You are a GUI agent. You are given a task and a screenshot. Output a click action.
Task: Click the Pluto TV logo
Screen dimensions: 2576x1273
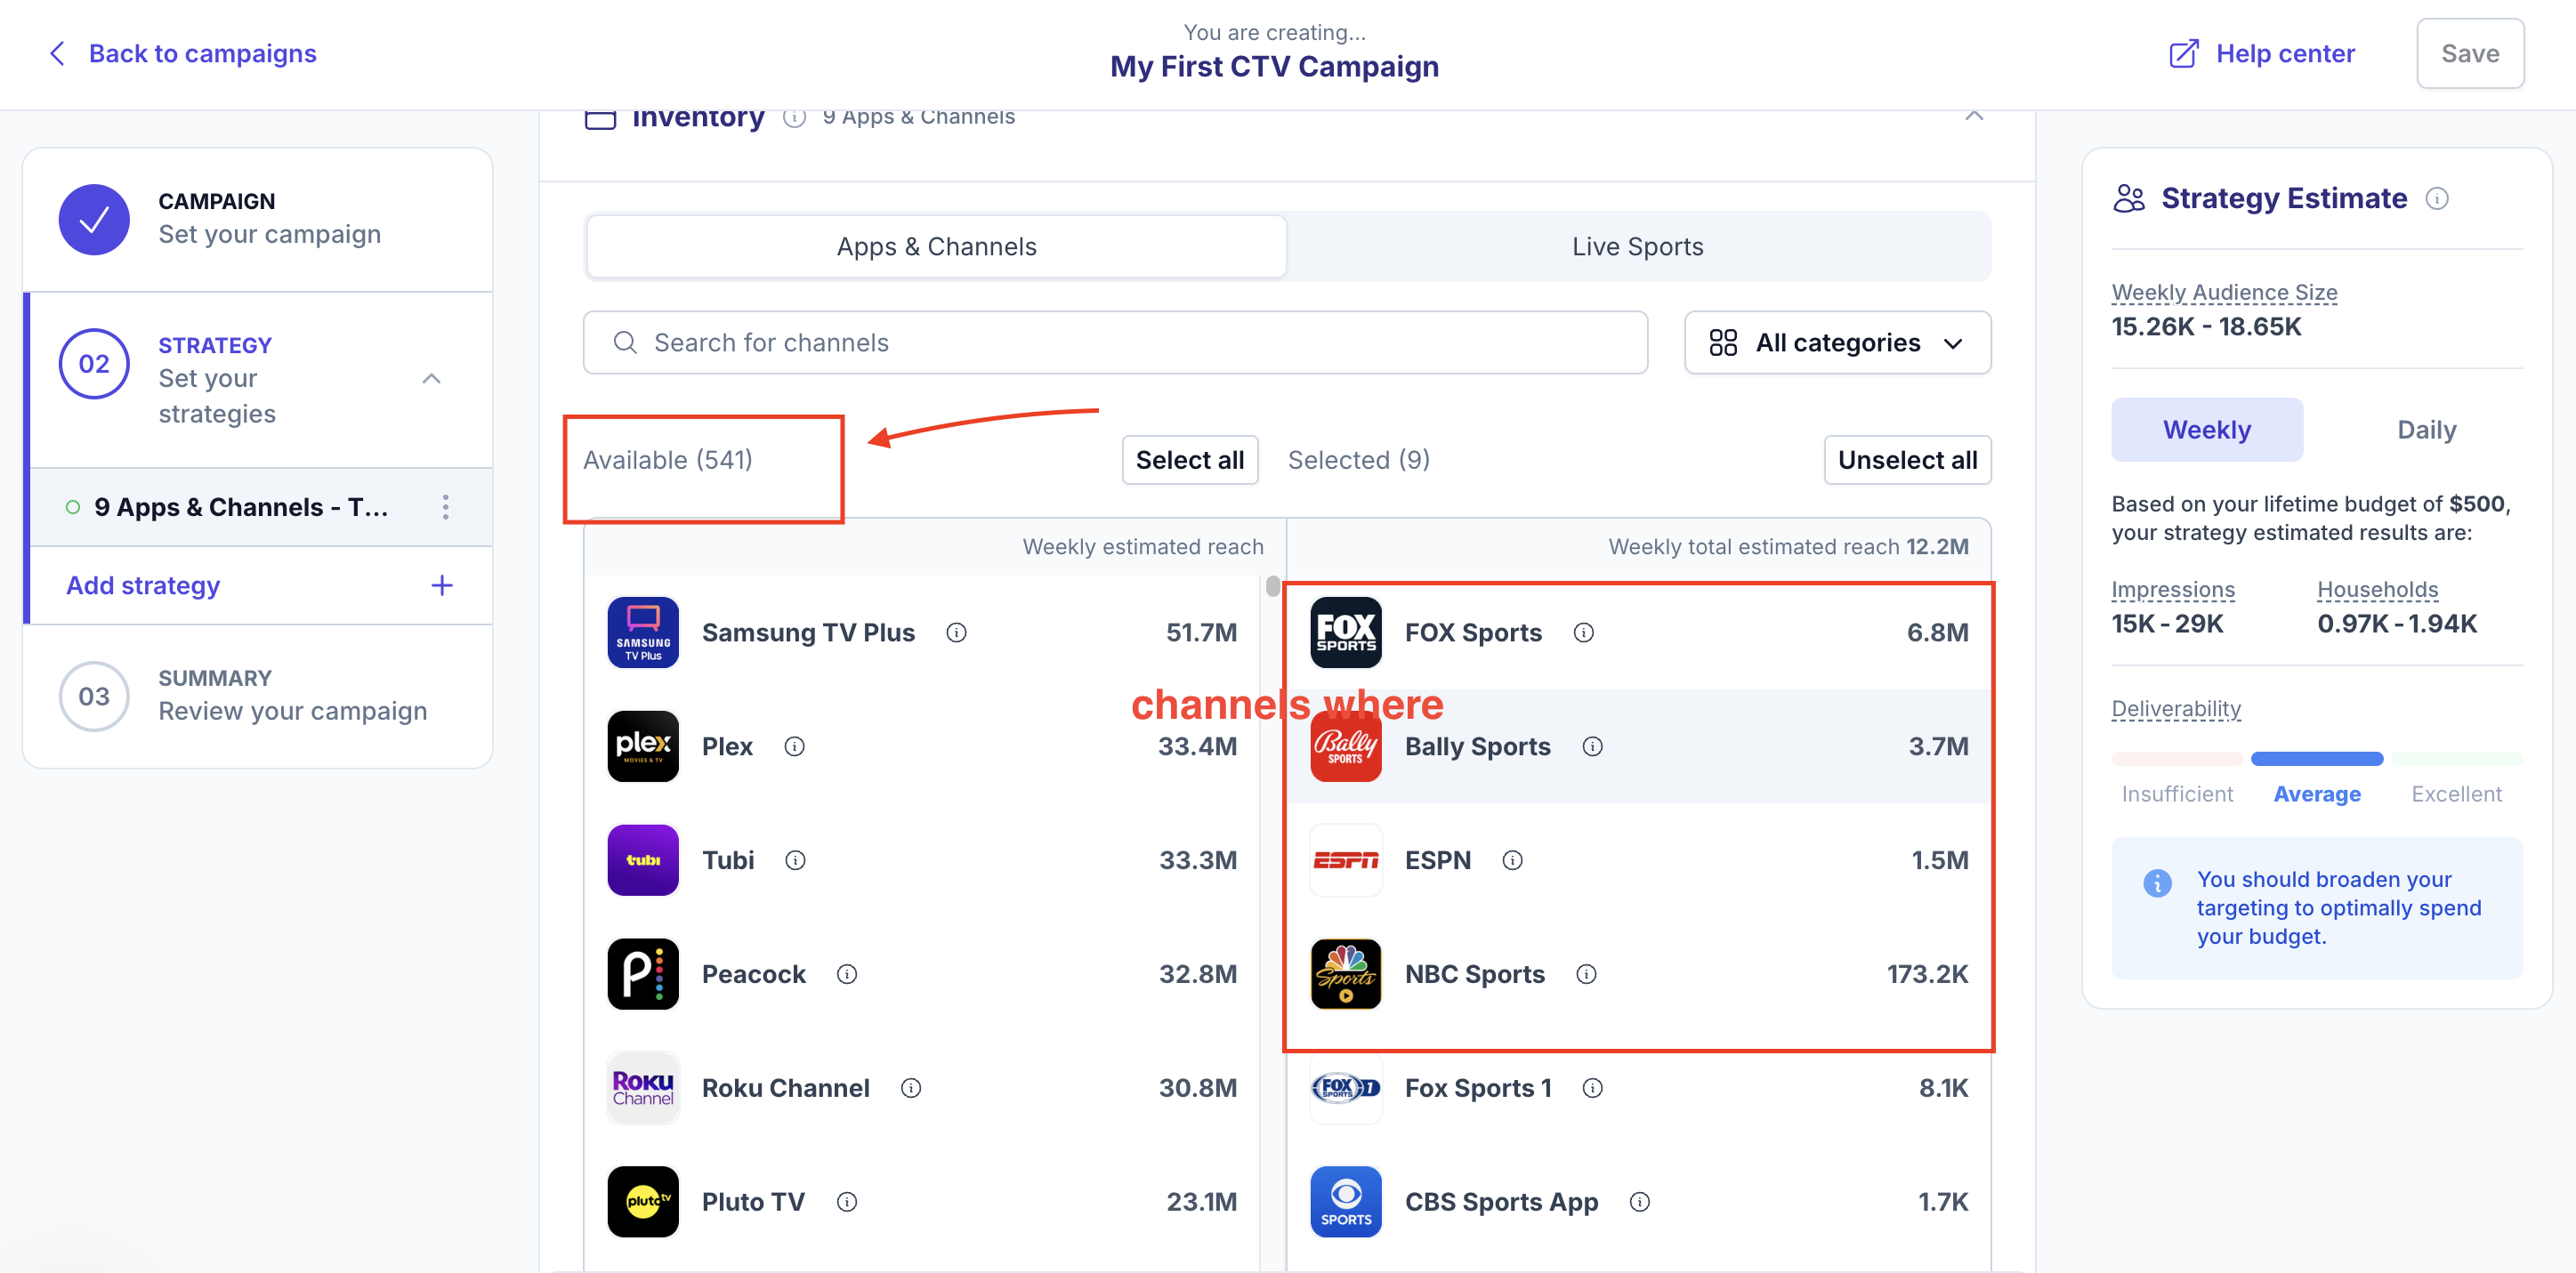coord(643,1202)
